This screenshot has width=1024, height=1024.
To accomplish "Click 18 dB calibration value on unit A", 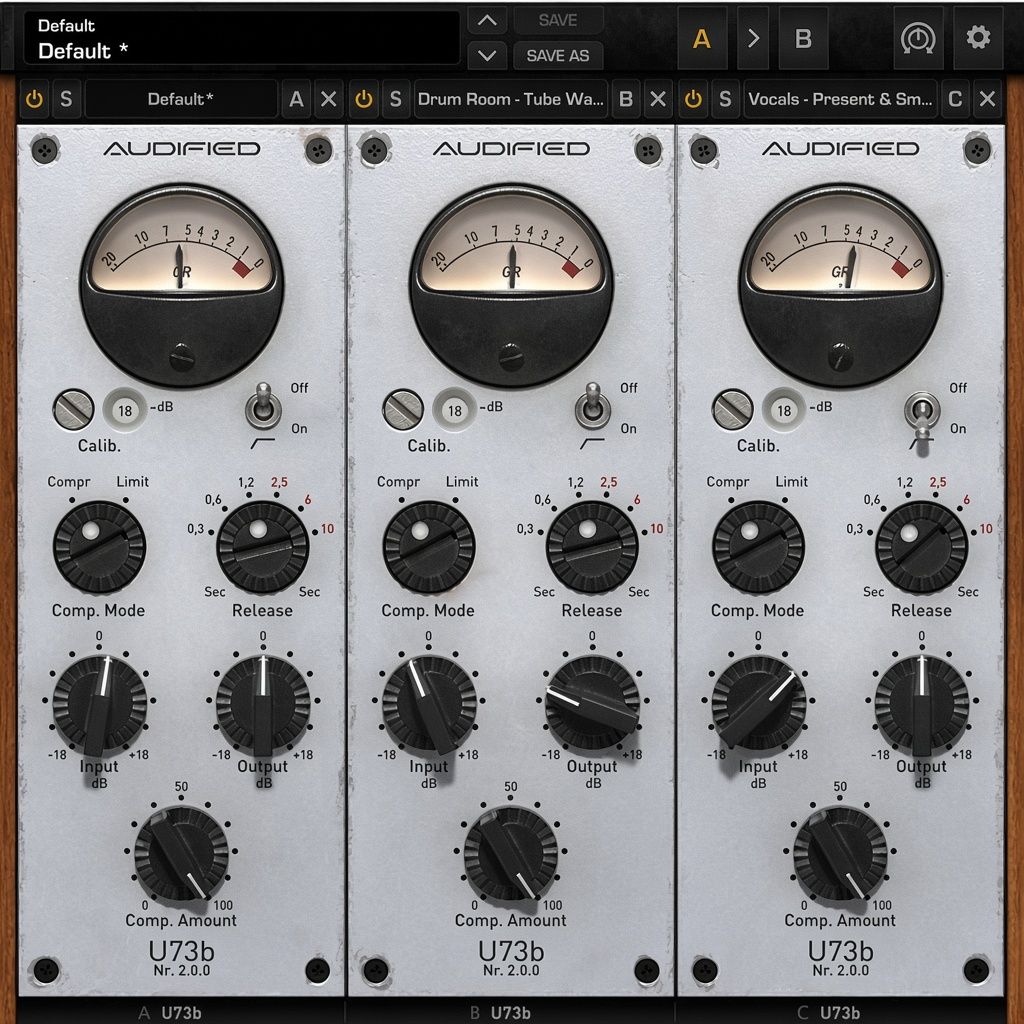I will (125, 410).
